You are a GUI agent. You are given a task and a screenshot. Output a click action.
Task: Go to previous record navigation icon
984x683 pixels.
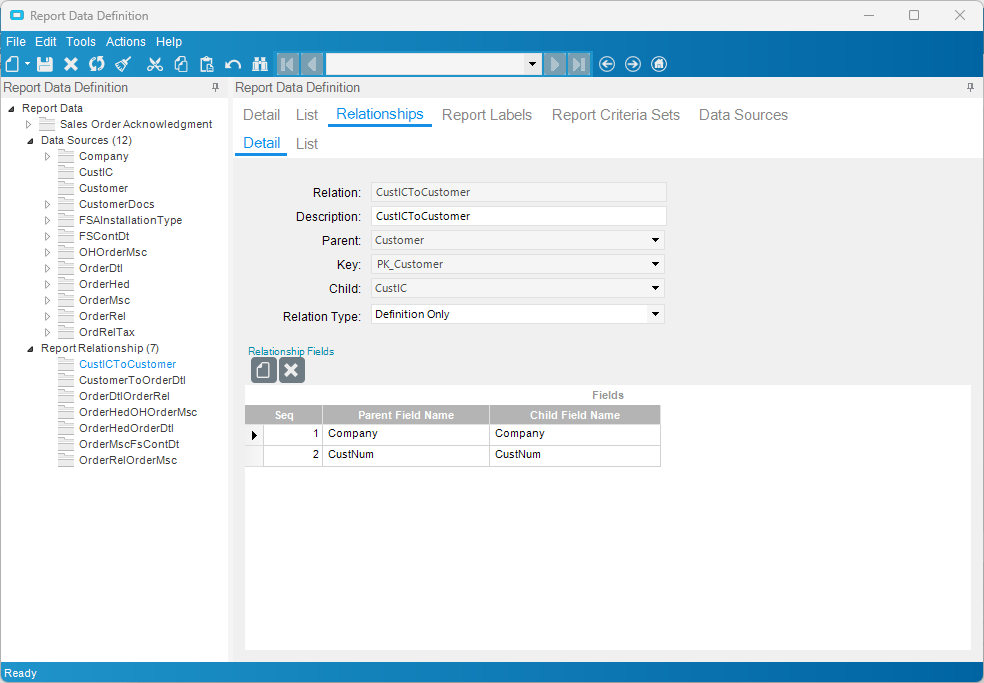click(x=313, y=64)
